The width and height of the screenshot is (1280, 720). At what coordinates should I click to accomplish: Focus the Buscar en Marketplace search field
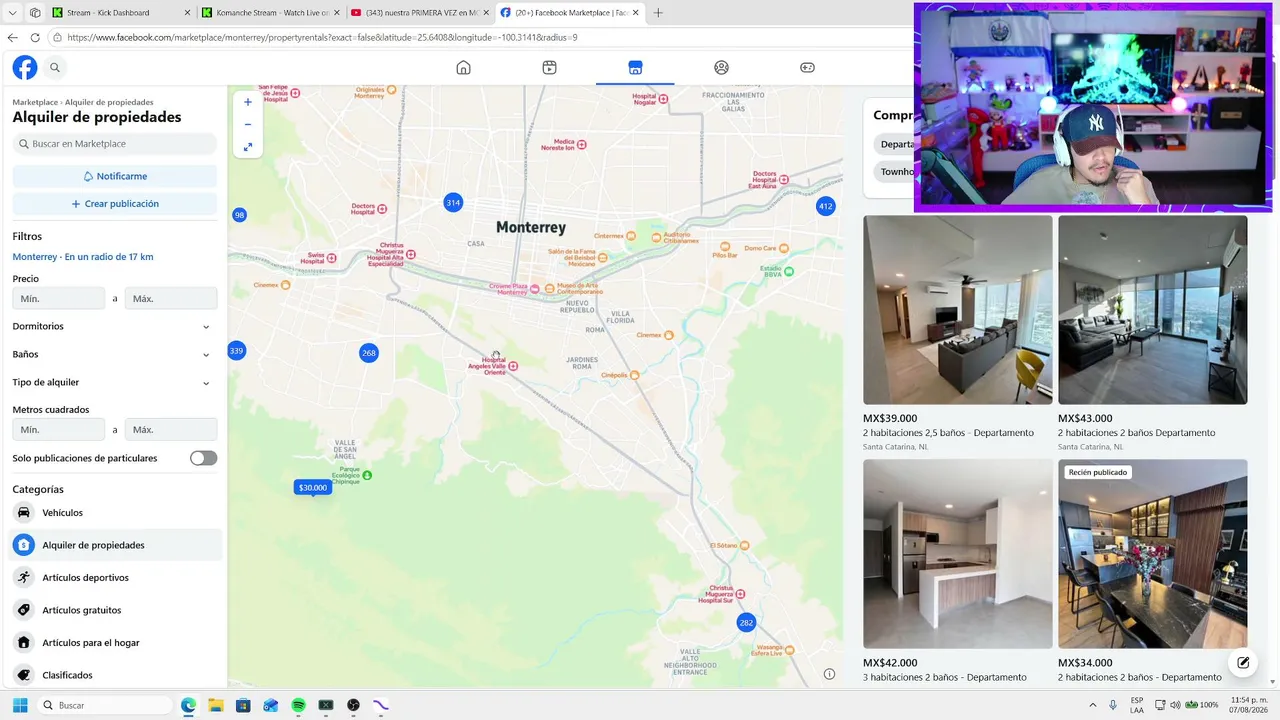(115, 144)
